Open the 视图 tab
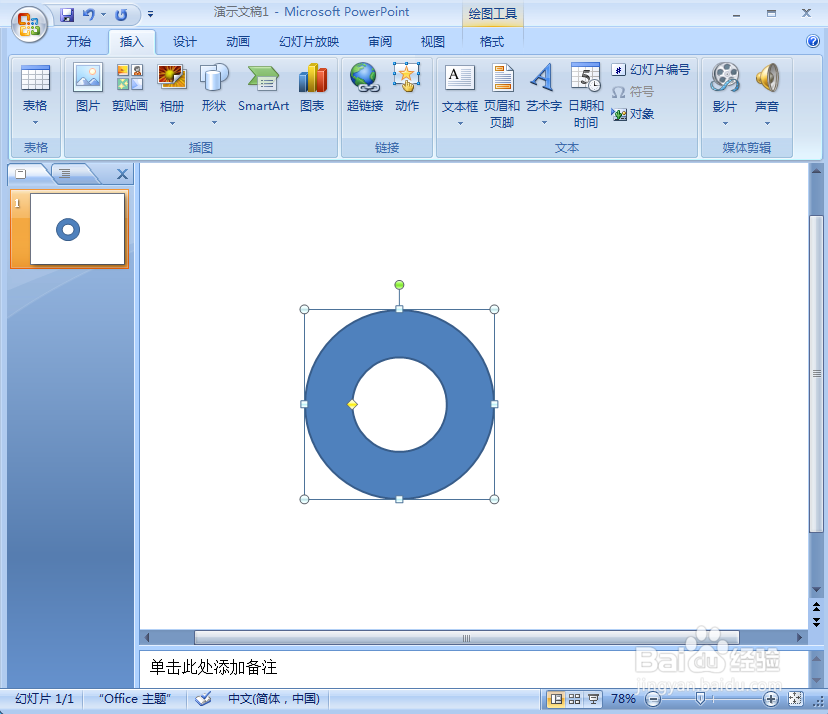 tap(432, 42)
